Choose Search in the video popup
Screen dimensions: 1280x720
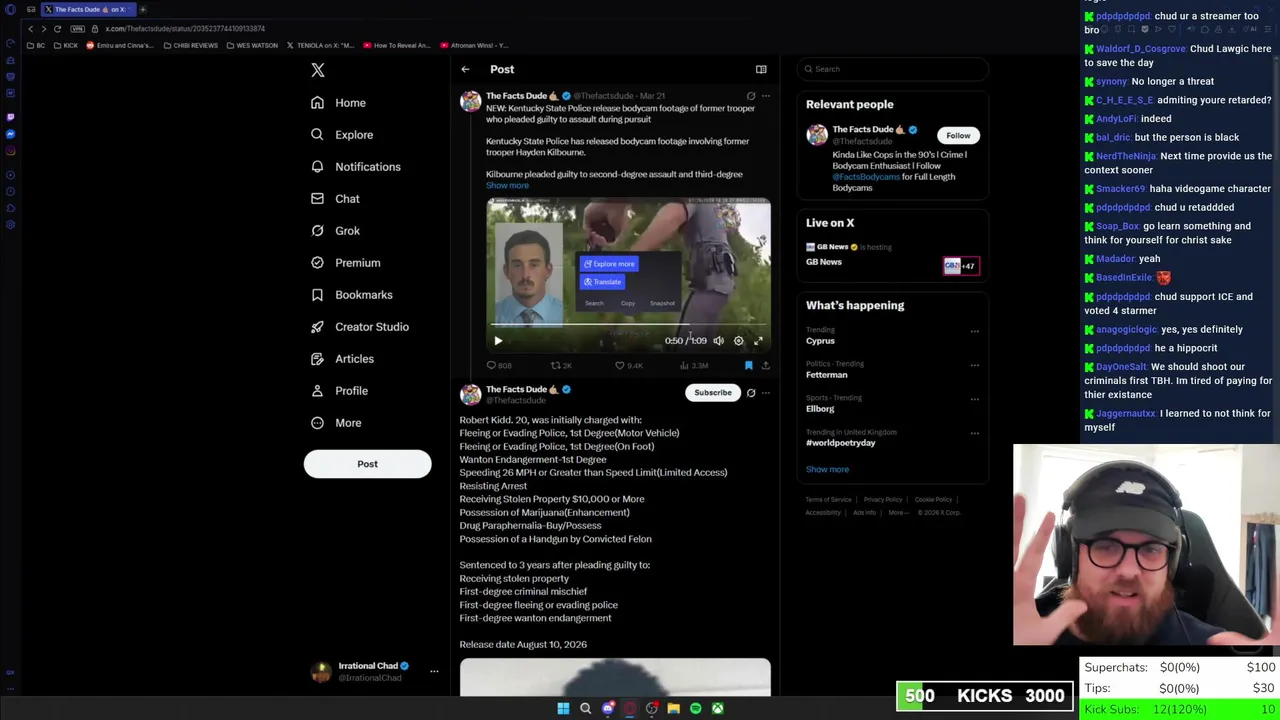click(x=594, y=303)
